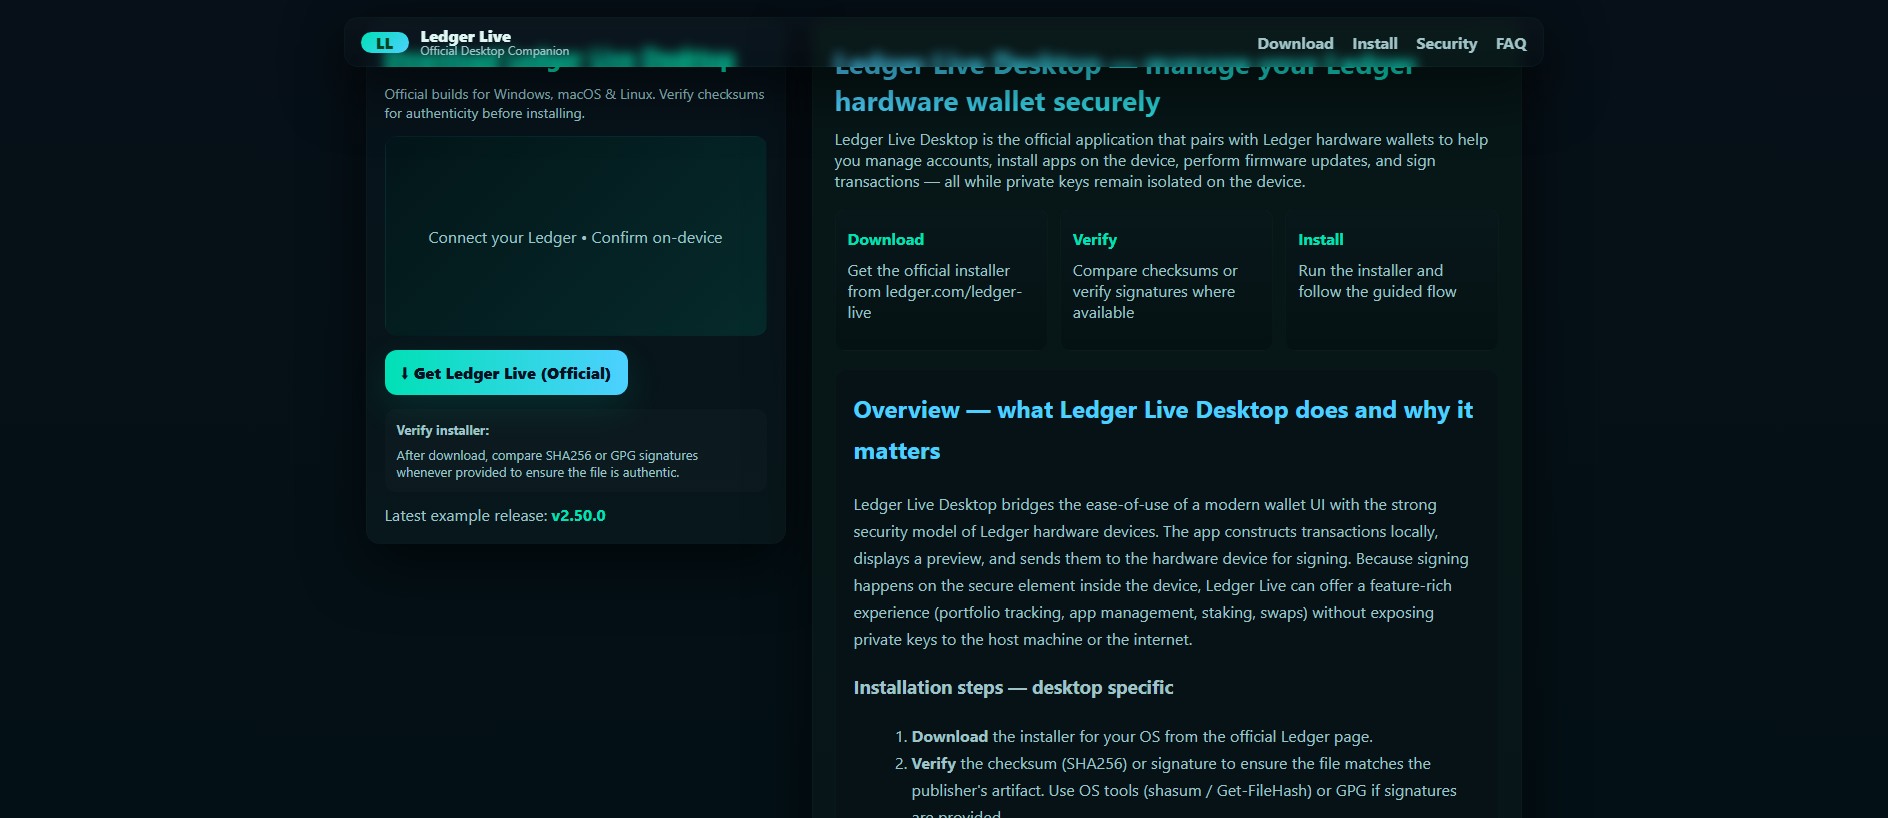
Task: Click the v2.50.0 release version text
Action: (x=578, y=516)
